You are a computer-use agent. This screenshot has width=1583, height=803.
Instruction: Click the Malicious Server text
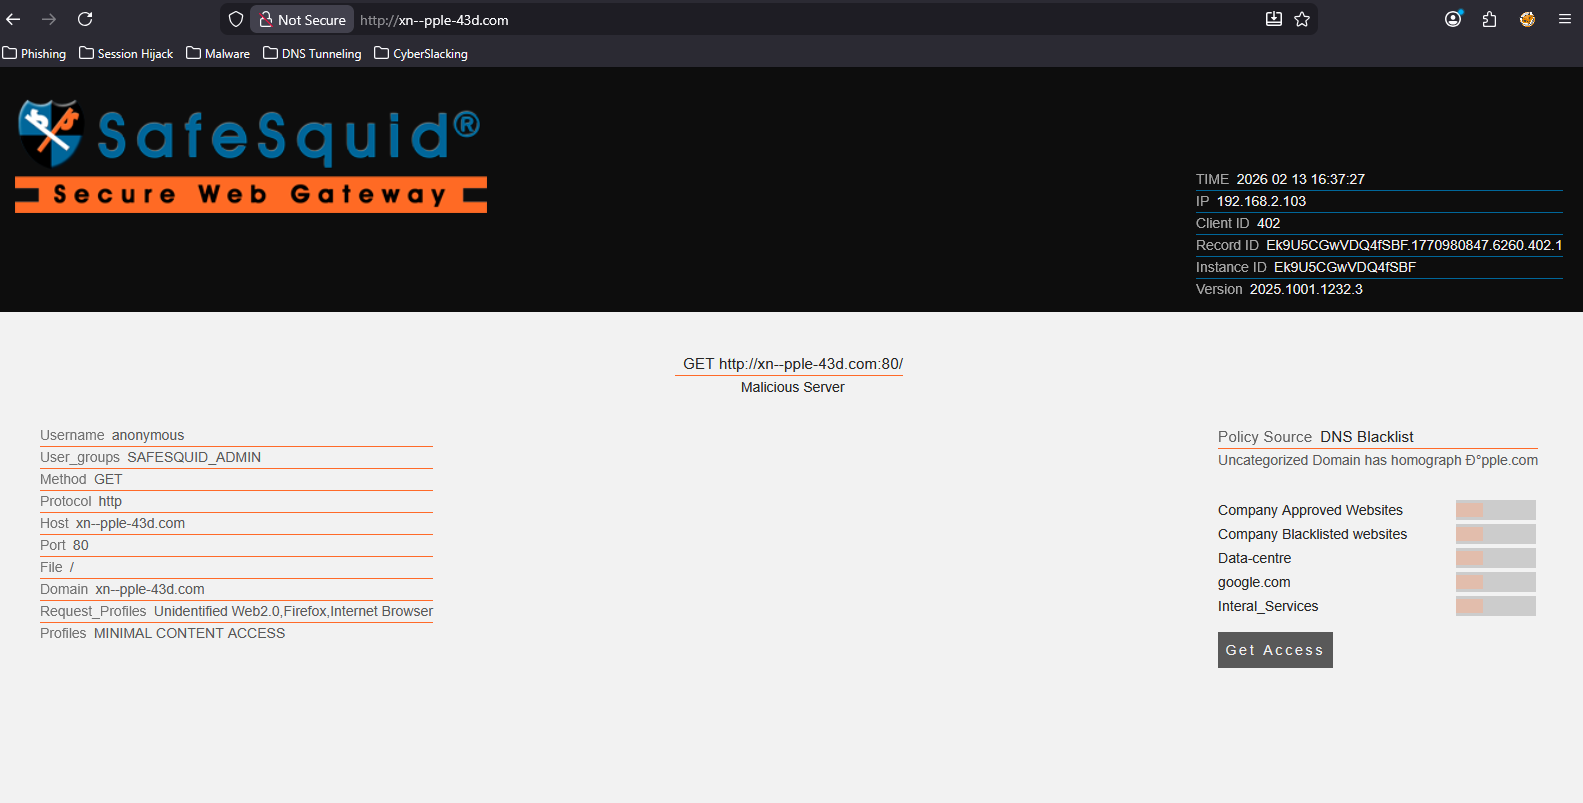[793, 387]
